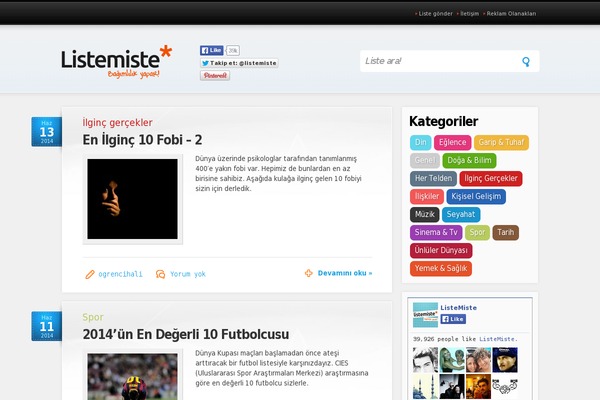Open the Liste gönder link
600x400 pixels.
435,14
